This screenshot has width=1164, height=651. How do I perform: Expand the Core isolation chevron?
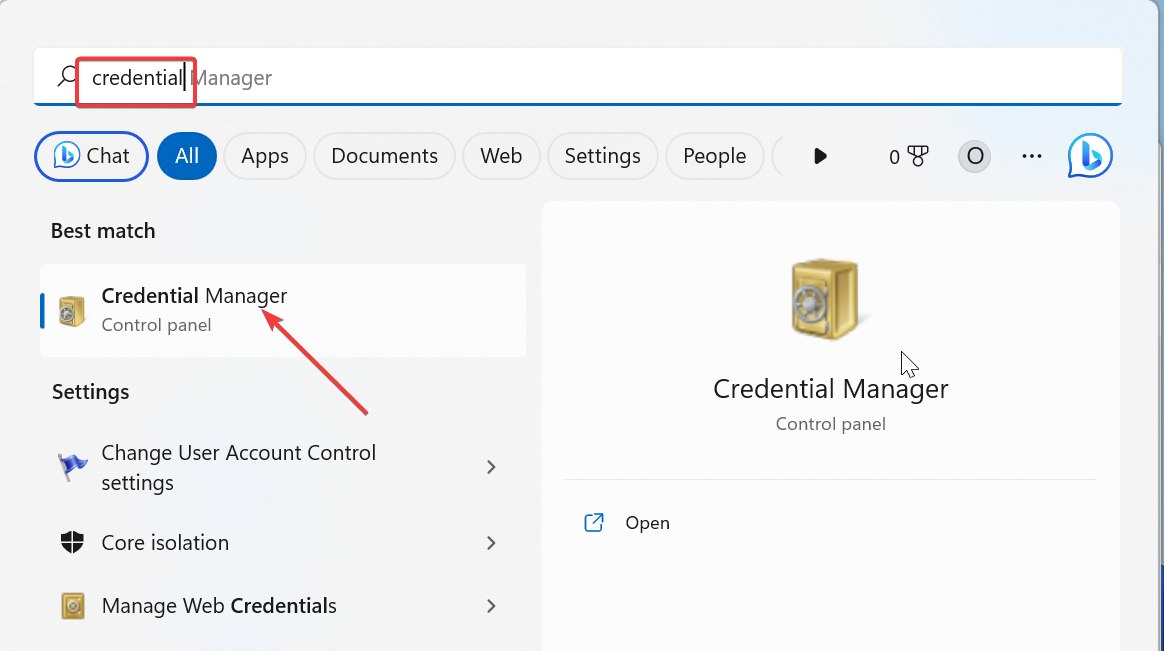tap(491, 543)
